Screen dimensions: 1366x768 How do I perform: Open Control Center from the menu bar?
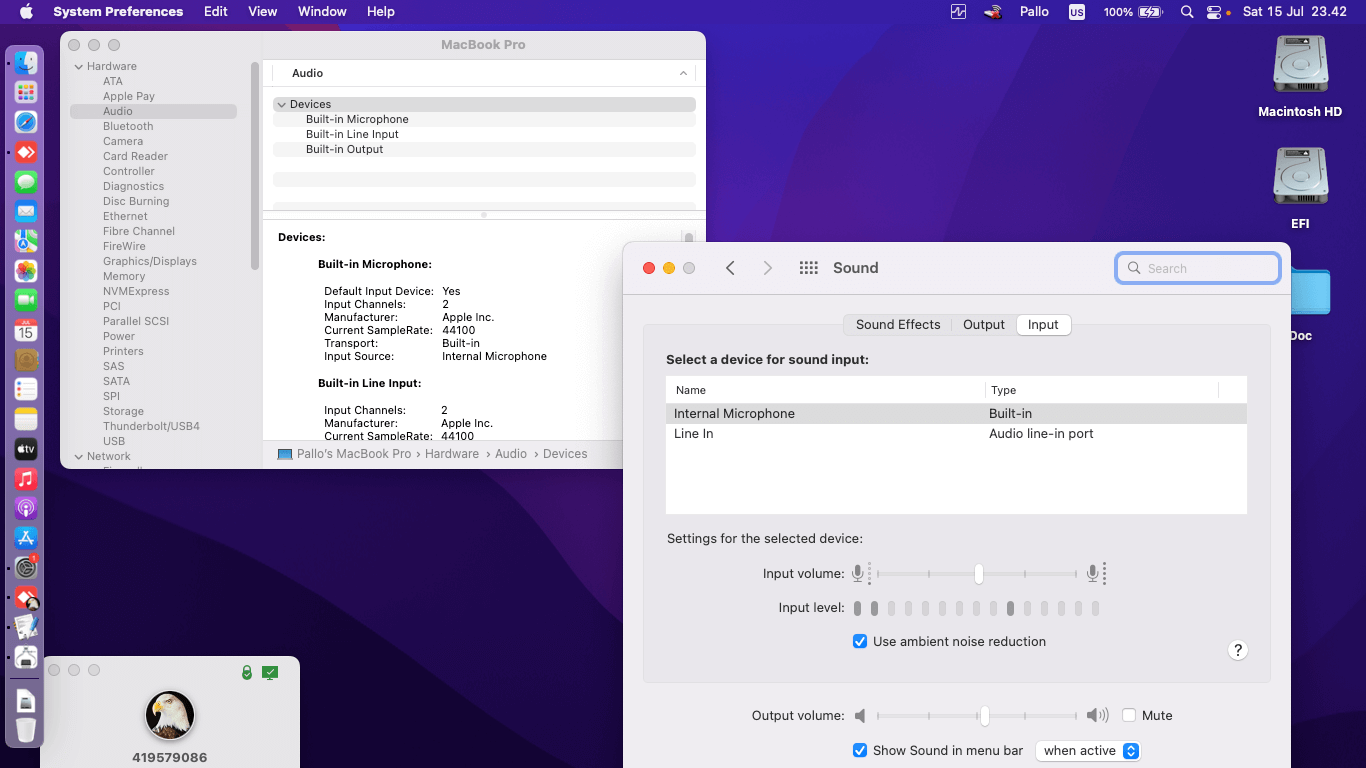tap(1214, 12)
